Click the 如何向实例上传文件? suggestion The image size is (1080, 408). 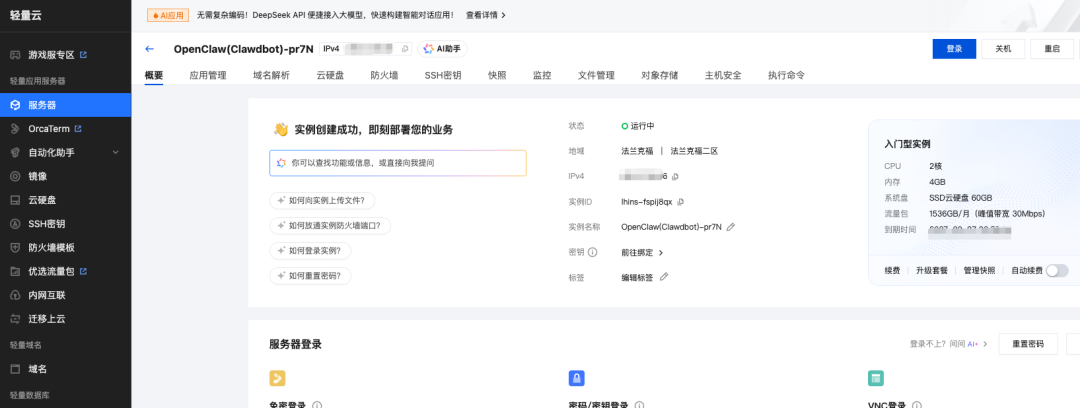click(322, 201)
